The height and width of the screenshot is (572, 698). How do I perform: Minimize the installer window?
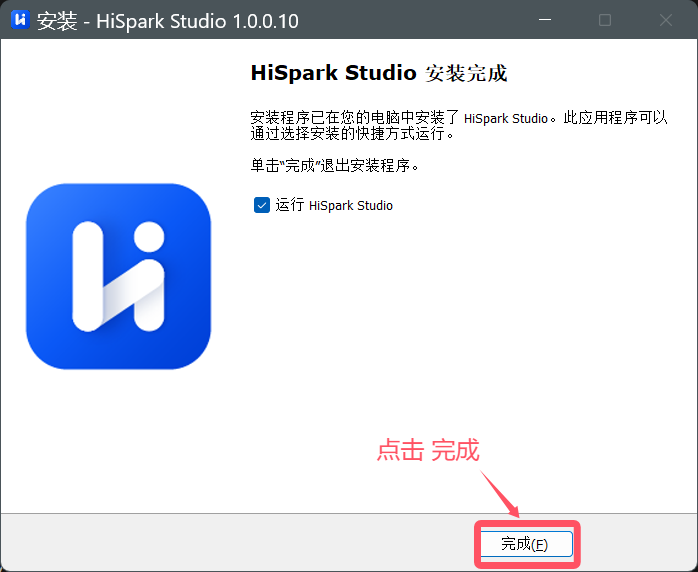pos(545,20)
